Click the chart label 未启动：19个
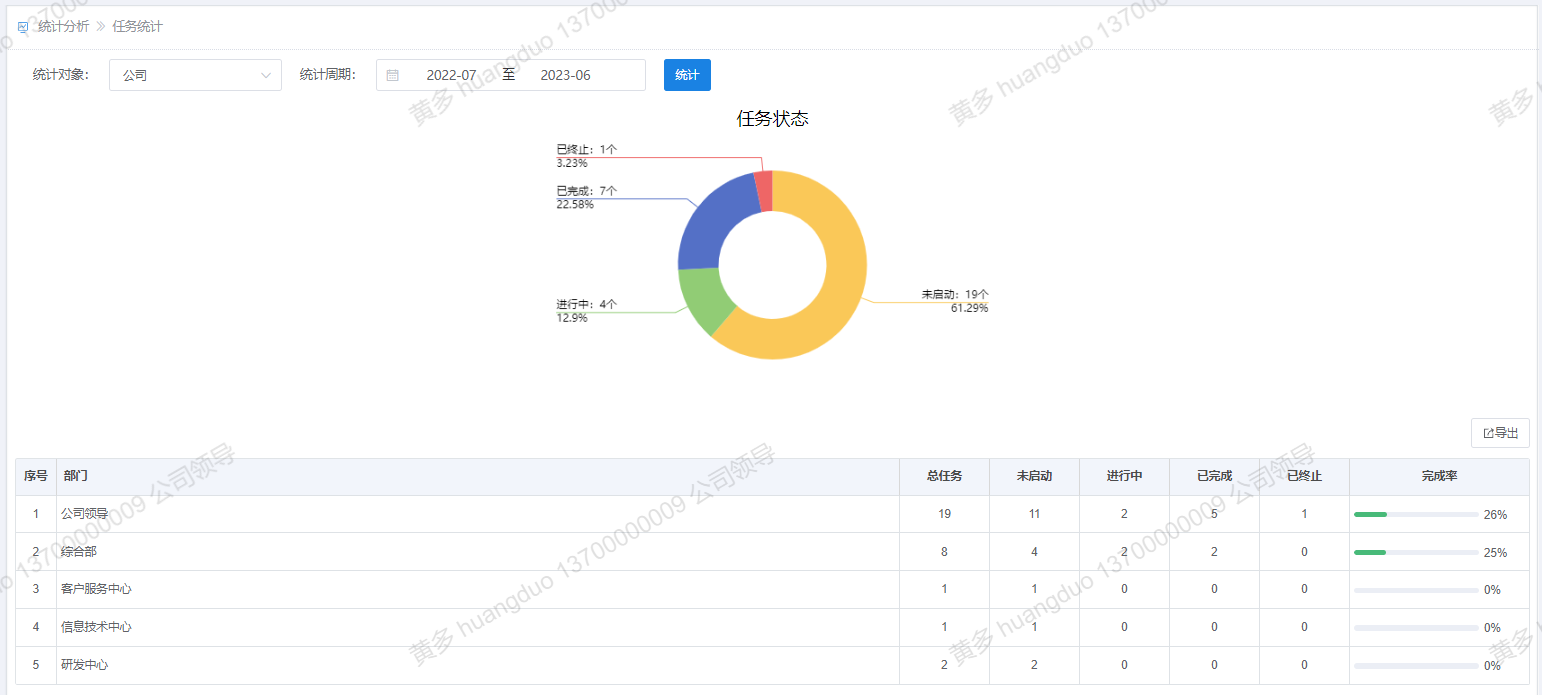Screen dimensions: 1542x695 click(955, 294)
